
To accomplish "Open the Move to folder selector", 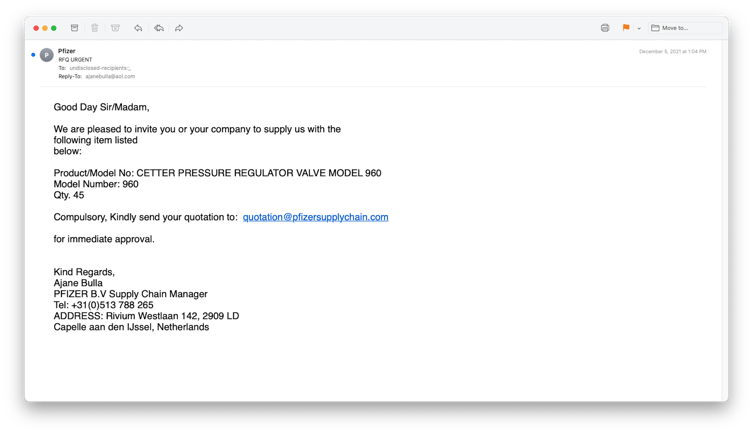I will [x=686, y=28].
